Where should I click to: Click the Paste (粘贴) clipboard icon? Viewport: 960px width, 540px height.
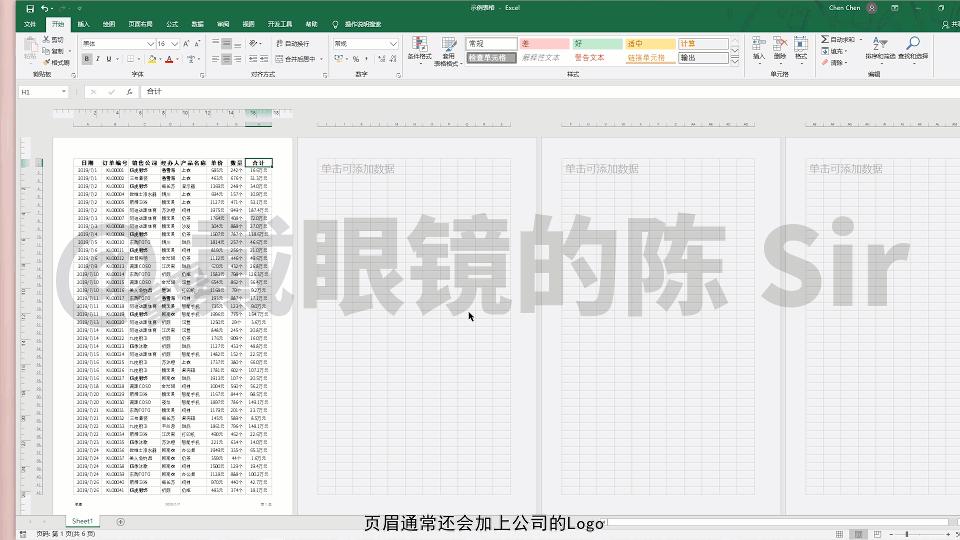[30, 48]
